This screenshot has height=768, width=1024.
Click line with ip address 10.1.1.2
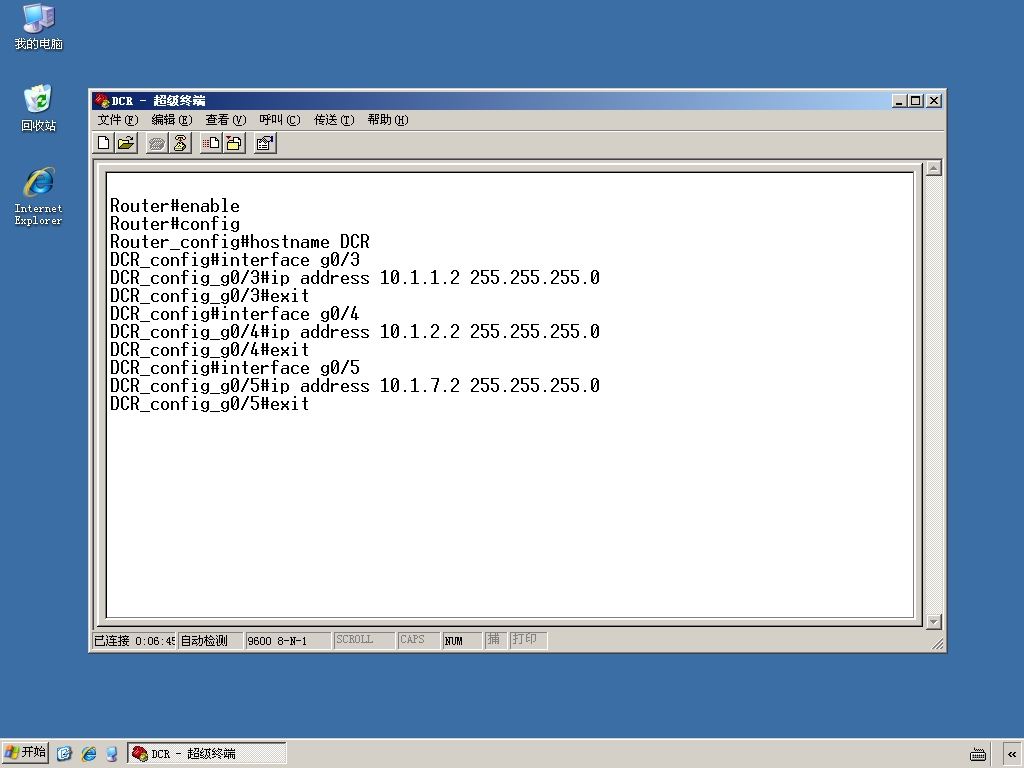[355, 278]
